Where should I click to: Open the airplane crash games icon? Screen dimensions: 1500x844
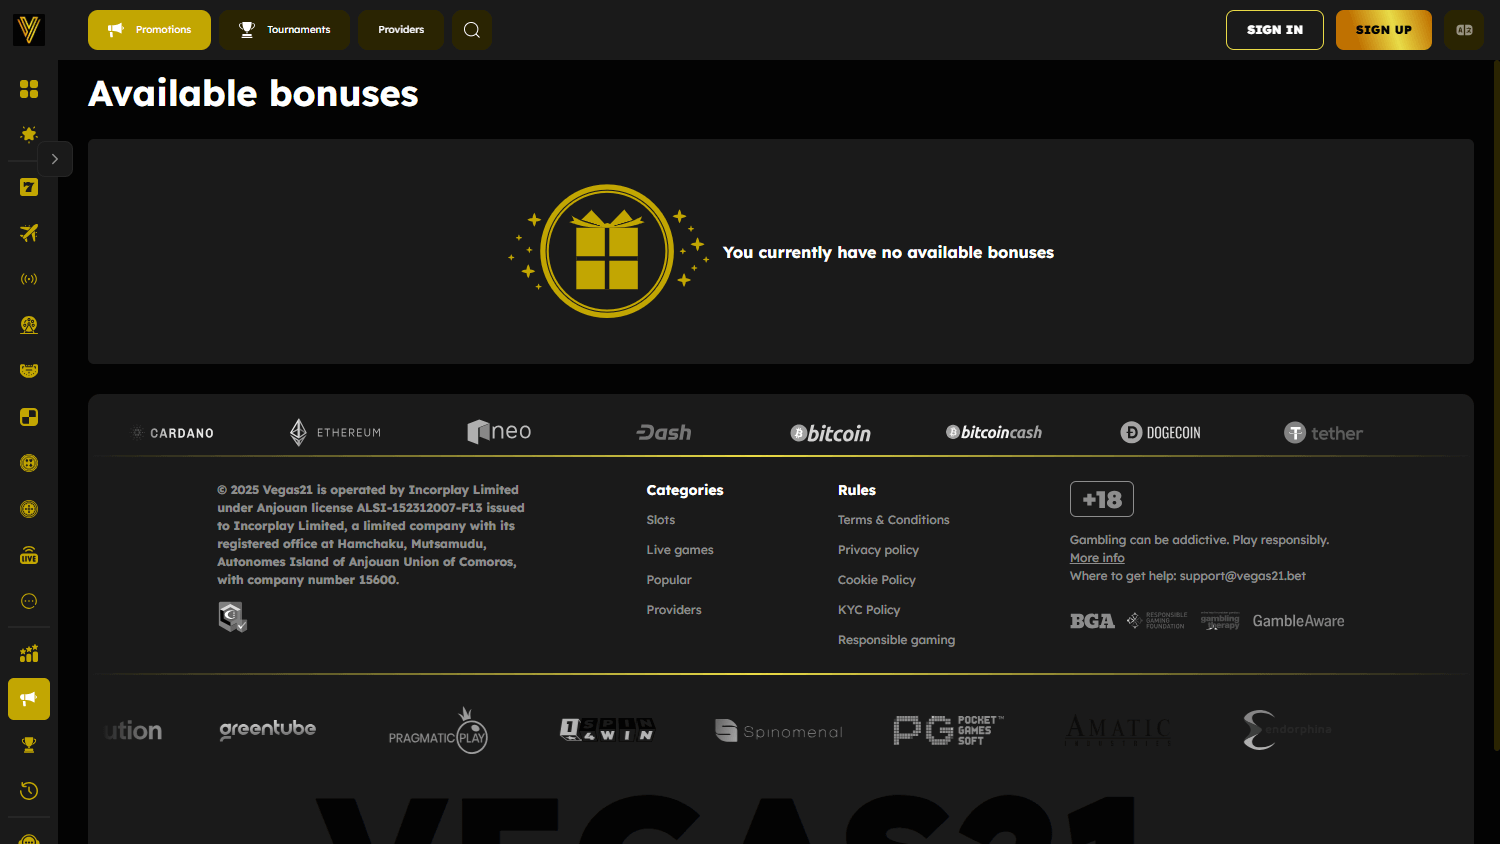click(29, 233)
